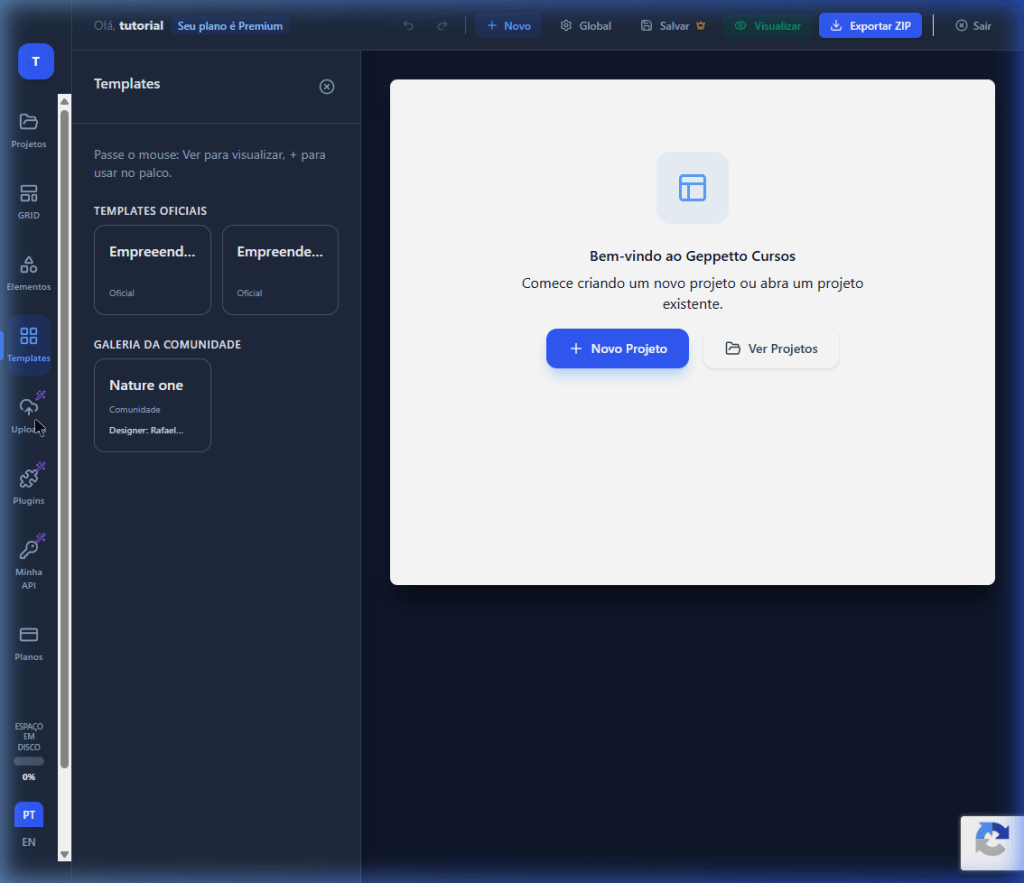Open the Projetos folder icon in sidebar
Image resolution: width=1024 pixels, height=883 pixels.
(x=29, y=123)
